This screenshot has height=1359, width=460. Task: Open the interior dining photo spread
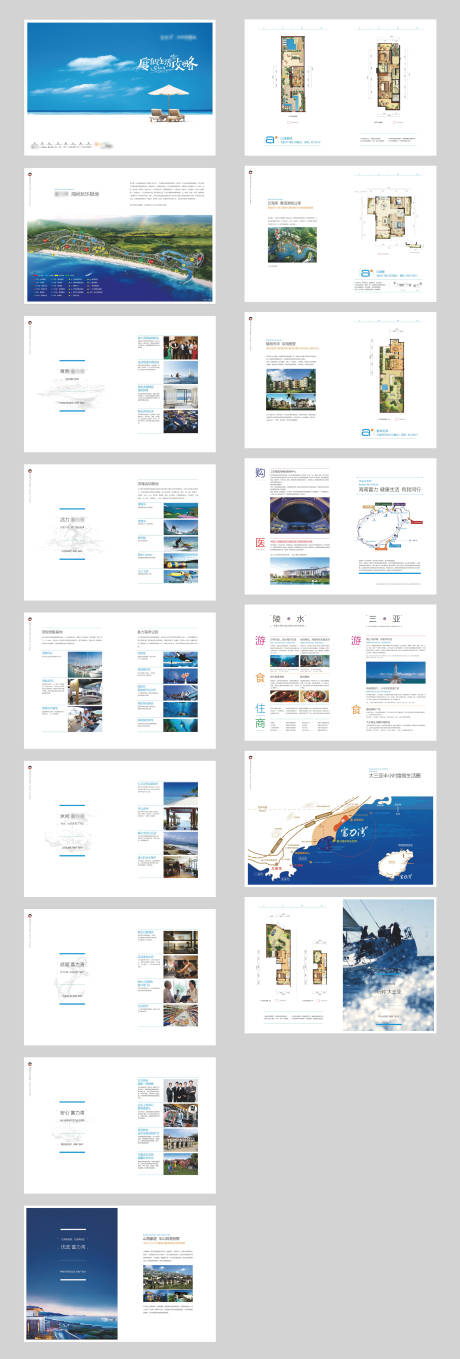tap(120, 976)
